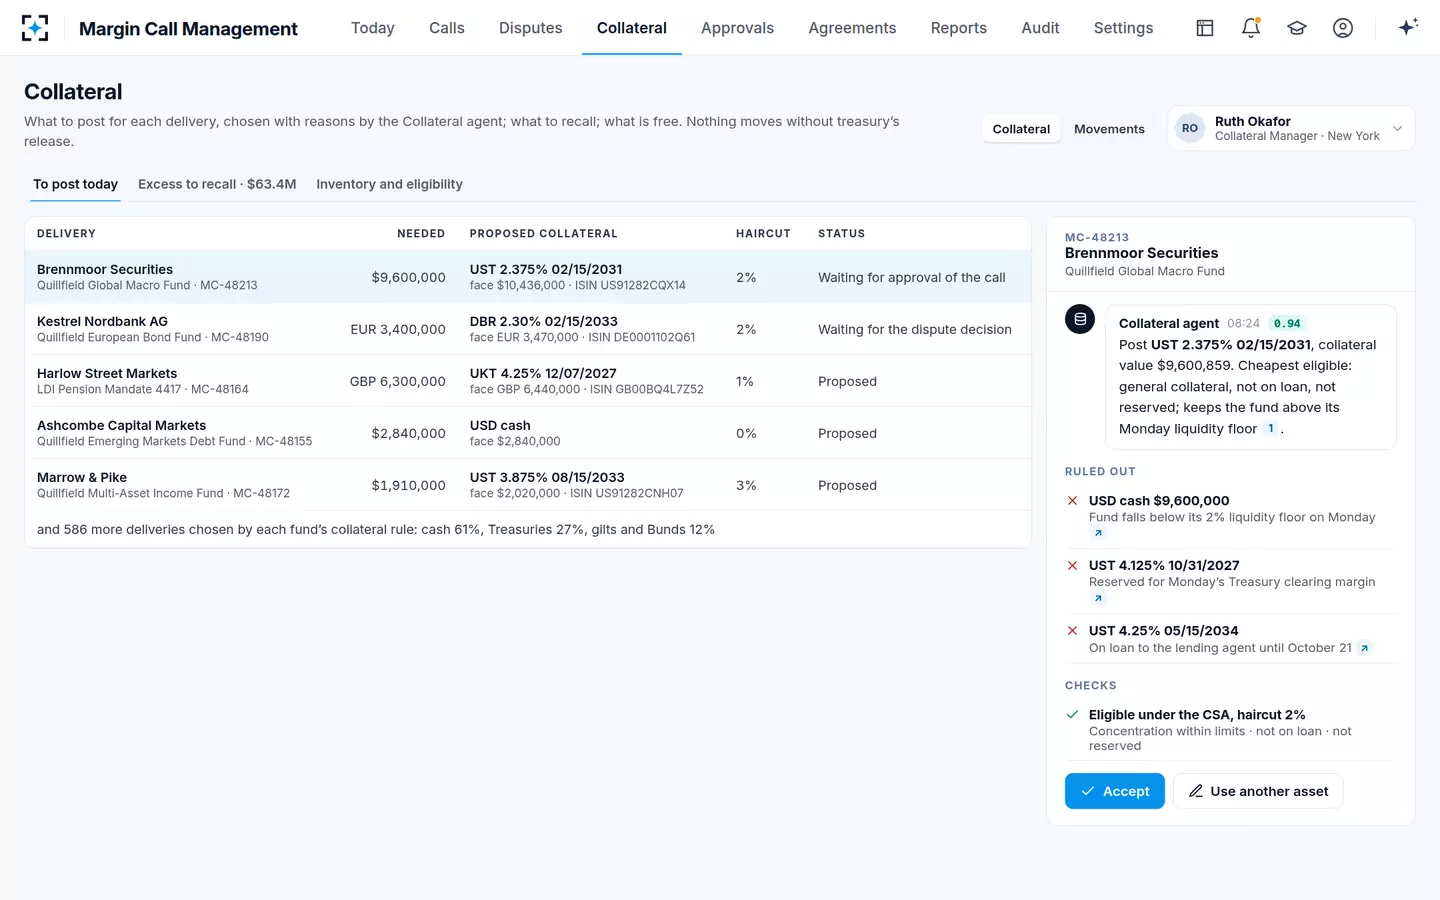
Task: Open the link arrow under USD cash $9,600,000
Action: (1098, 533)
